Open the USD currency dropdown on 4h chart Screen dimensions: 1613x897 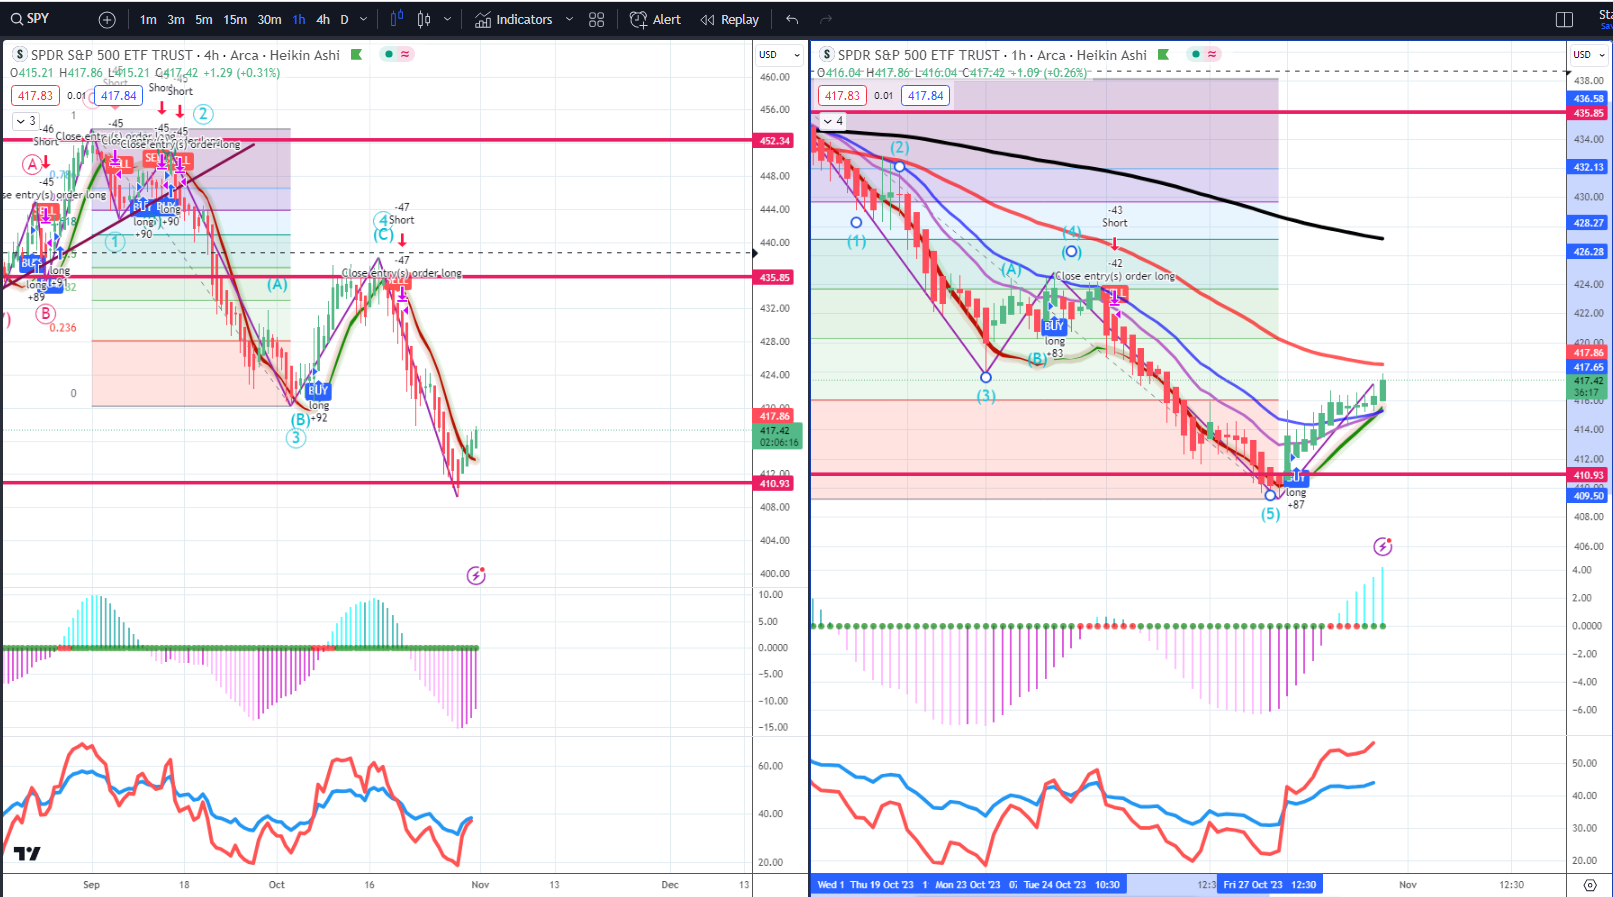click(780, 55)
